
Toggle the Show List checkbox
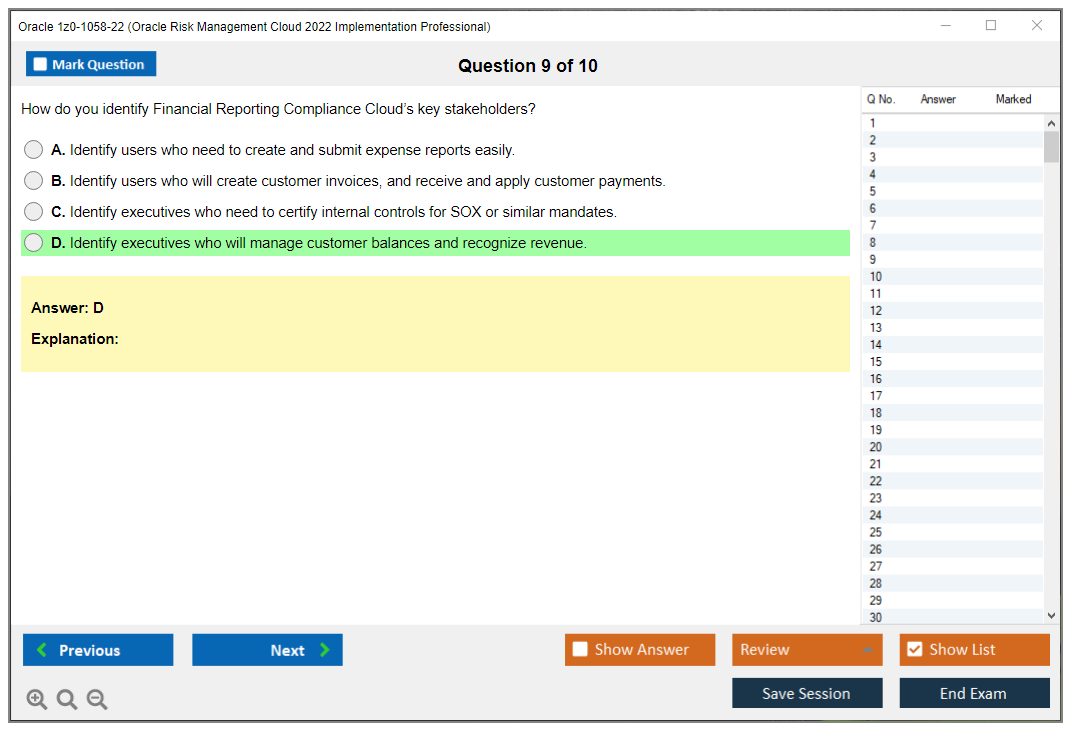click(914, 649)
